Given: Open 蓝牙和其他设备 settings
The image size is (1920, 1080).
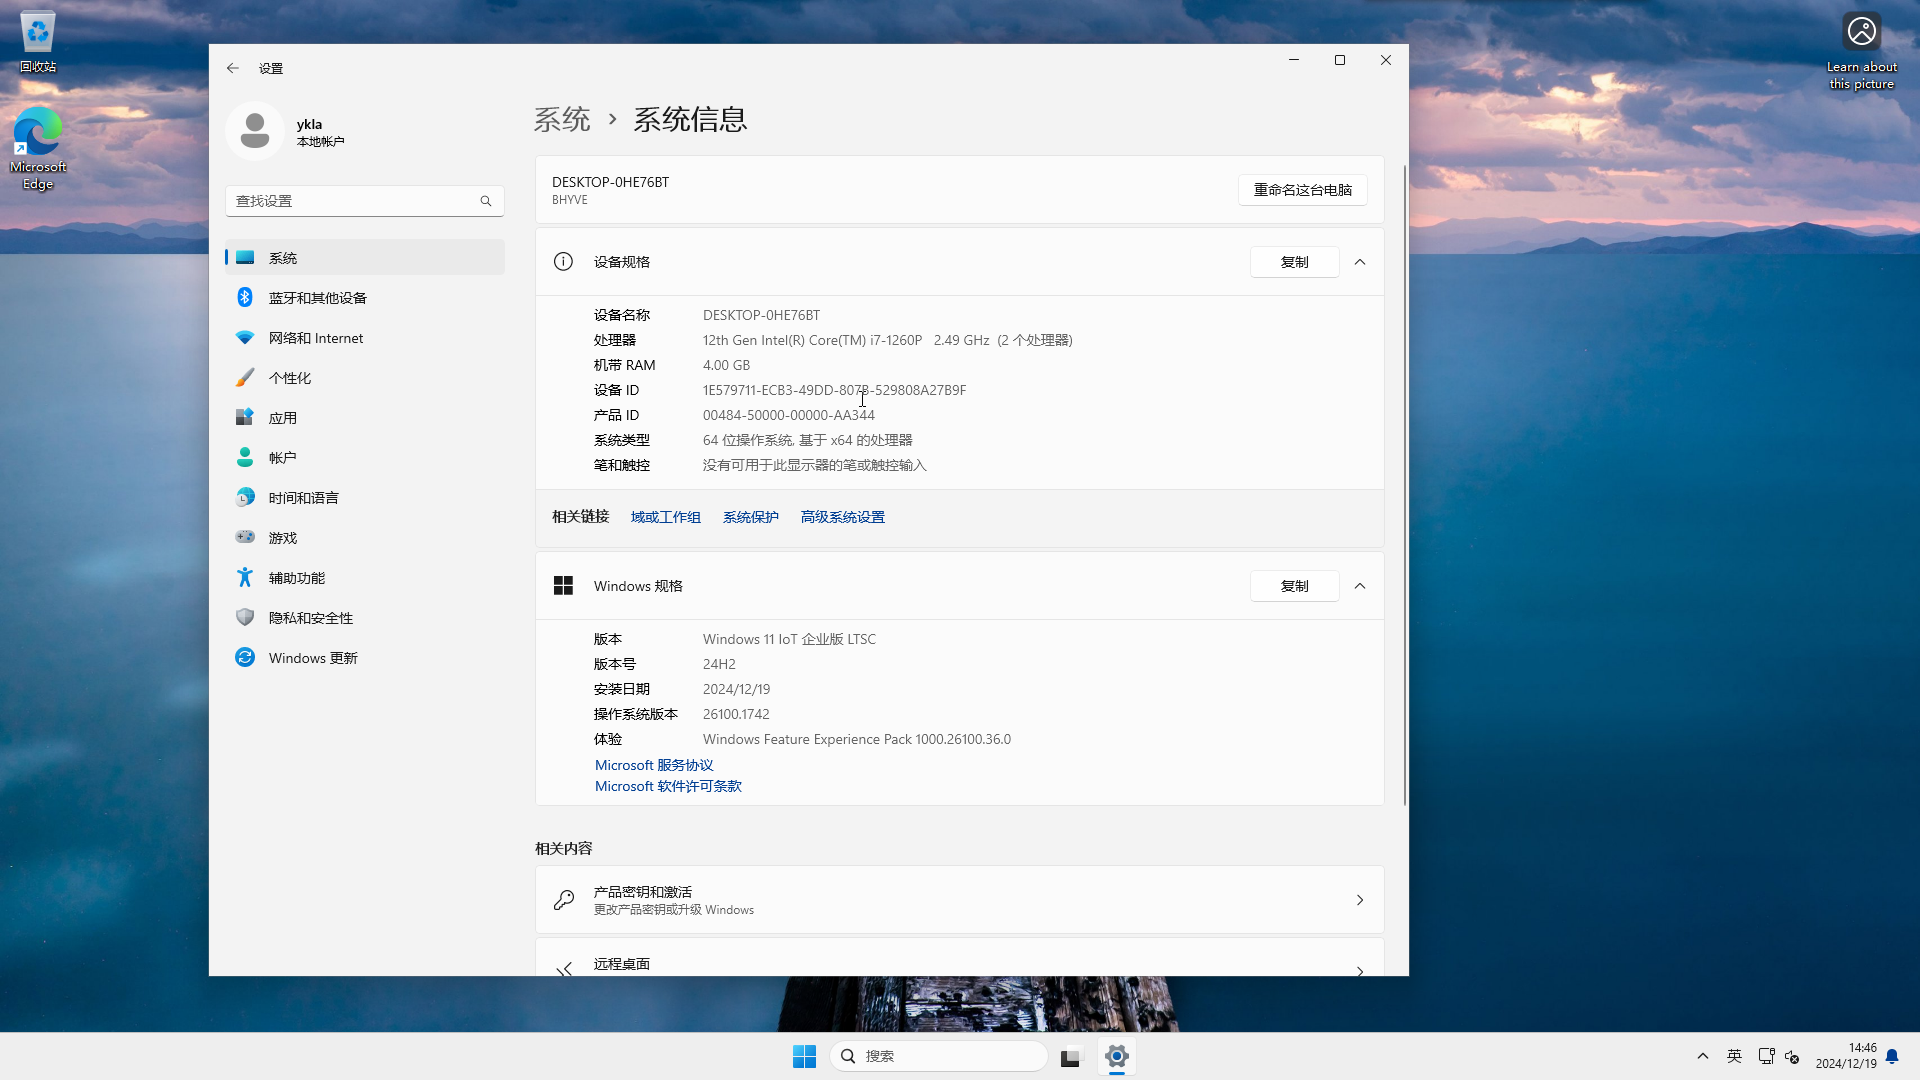Looking at the screenshot, I should tap(365, 297).
